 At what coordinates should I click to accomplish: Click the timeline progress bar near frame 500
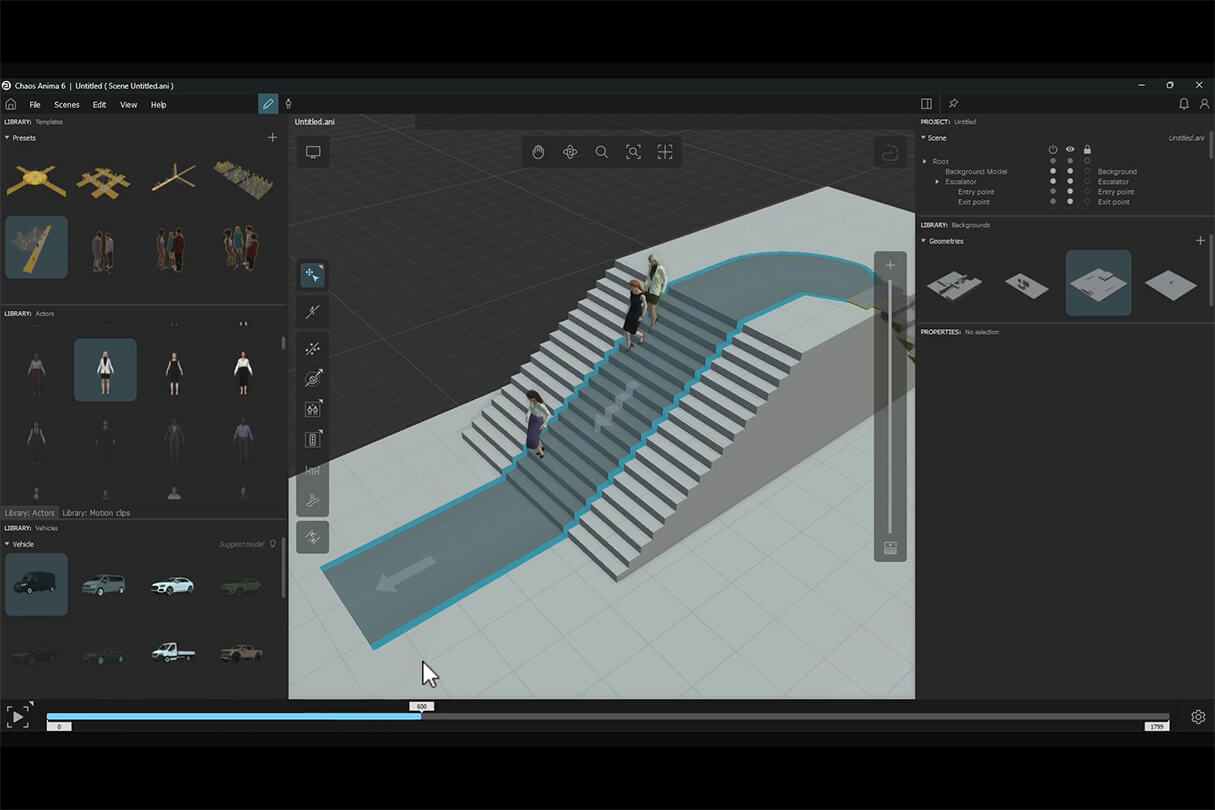pyautogui.click(x=421, y=716)
